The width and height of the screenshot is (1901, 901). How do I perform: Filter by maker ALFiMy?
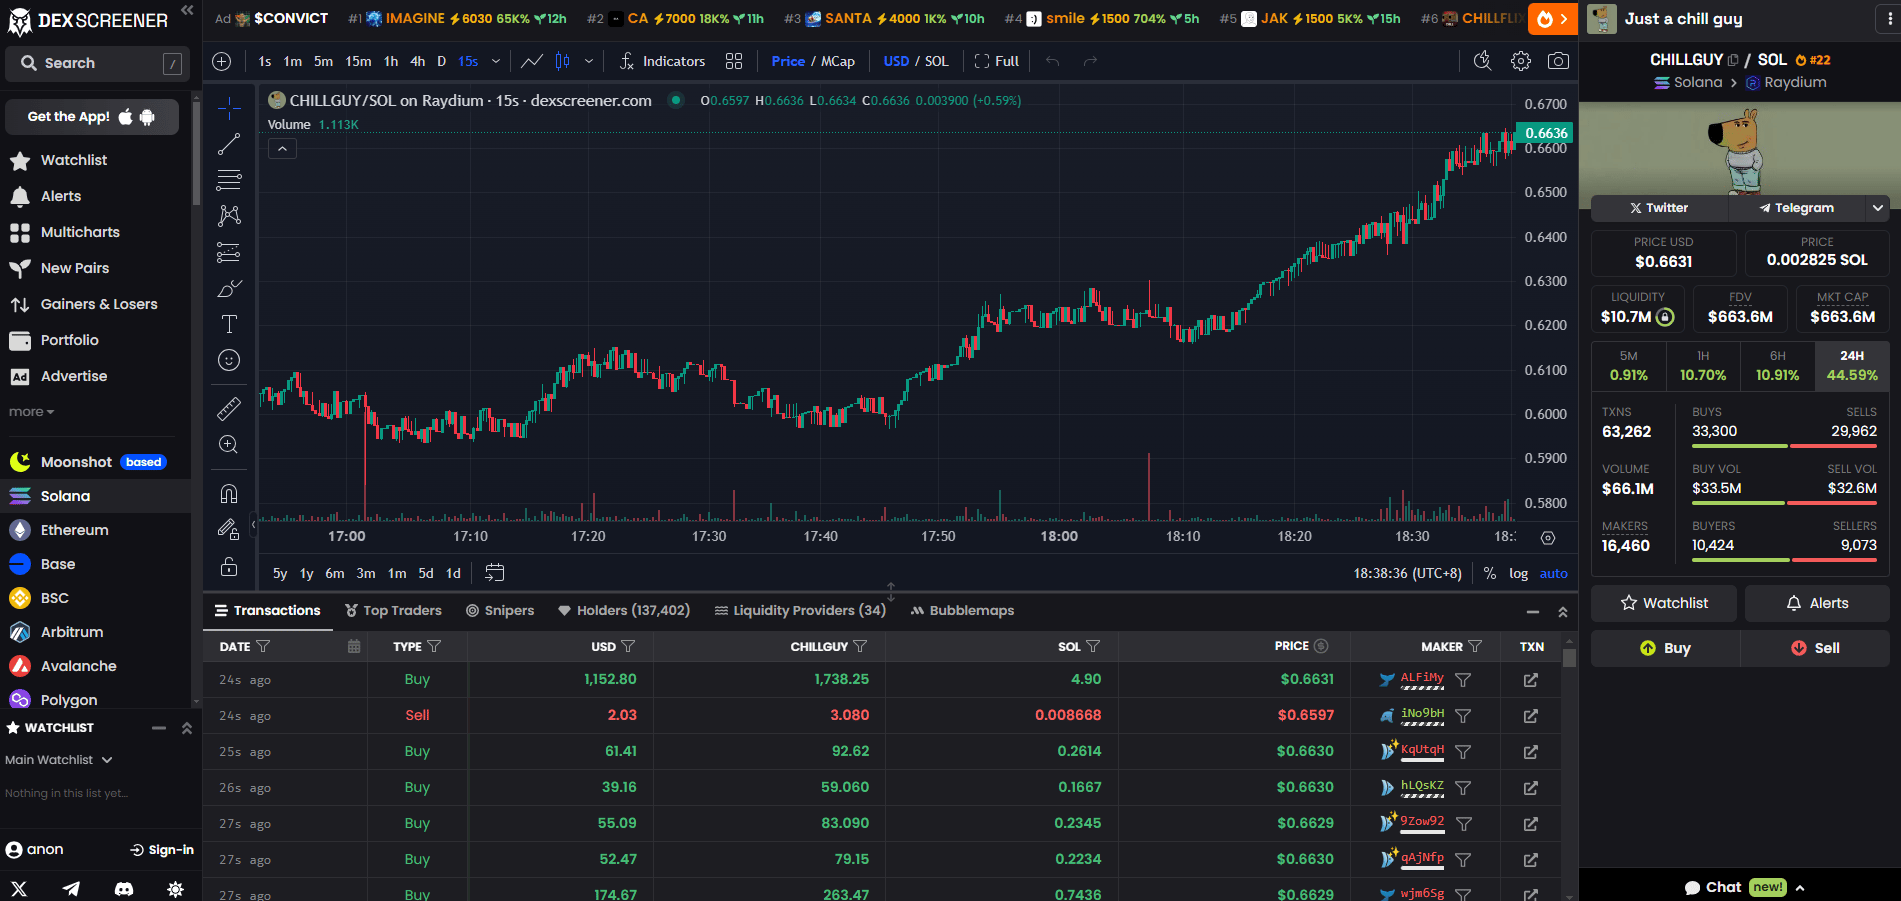pyautogui.click(x=1463, y=680)
